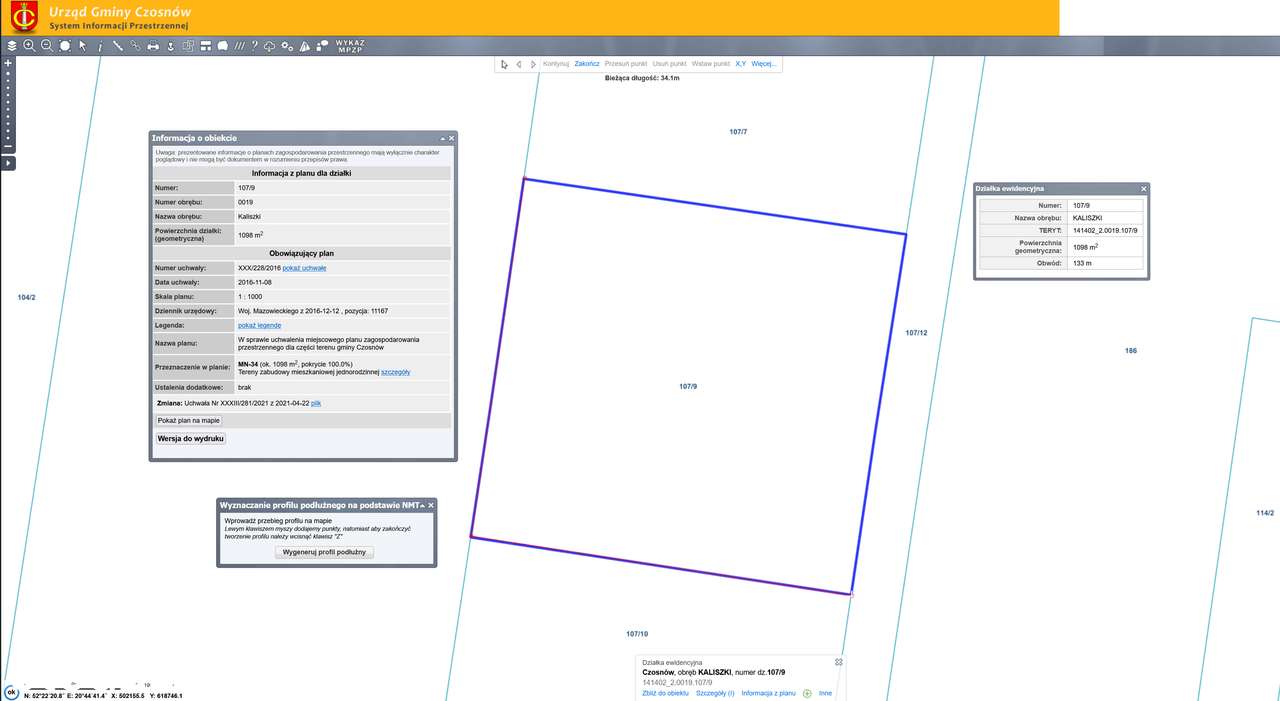Close the parcel popup via corner icon
1280x701 pixels.
(x=839, y=662)
